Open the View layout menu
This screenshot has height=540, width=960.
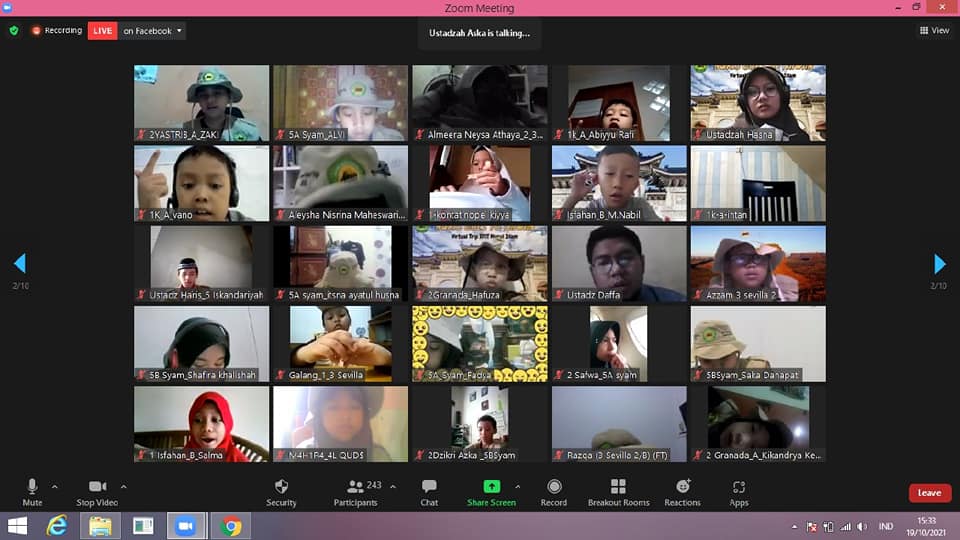coord(934,31)
